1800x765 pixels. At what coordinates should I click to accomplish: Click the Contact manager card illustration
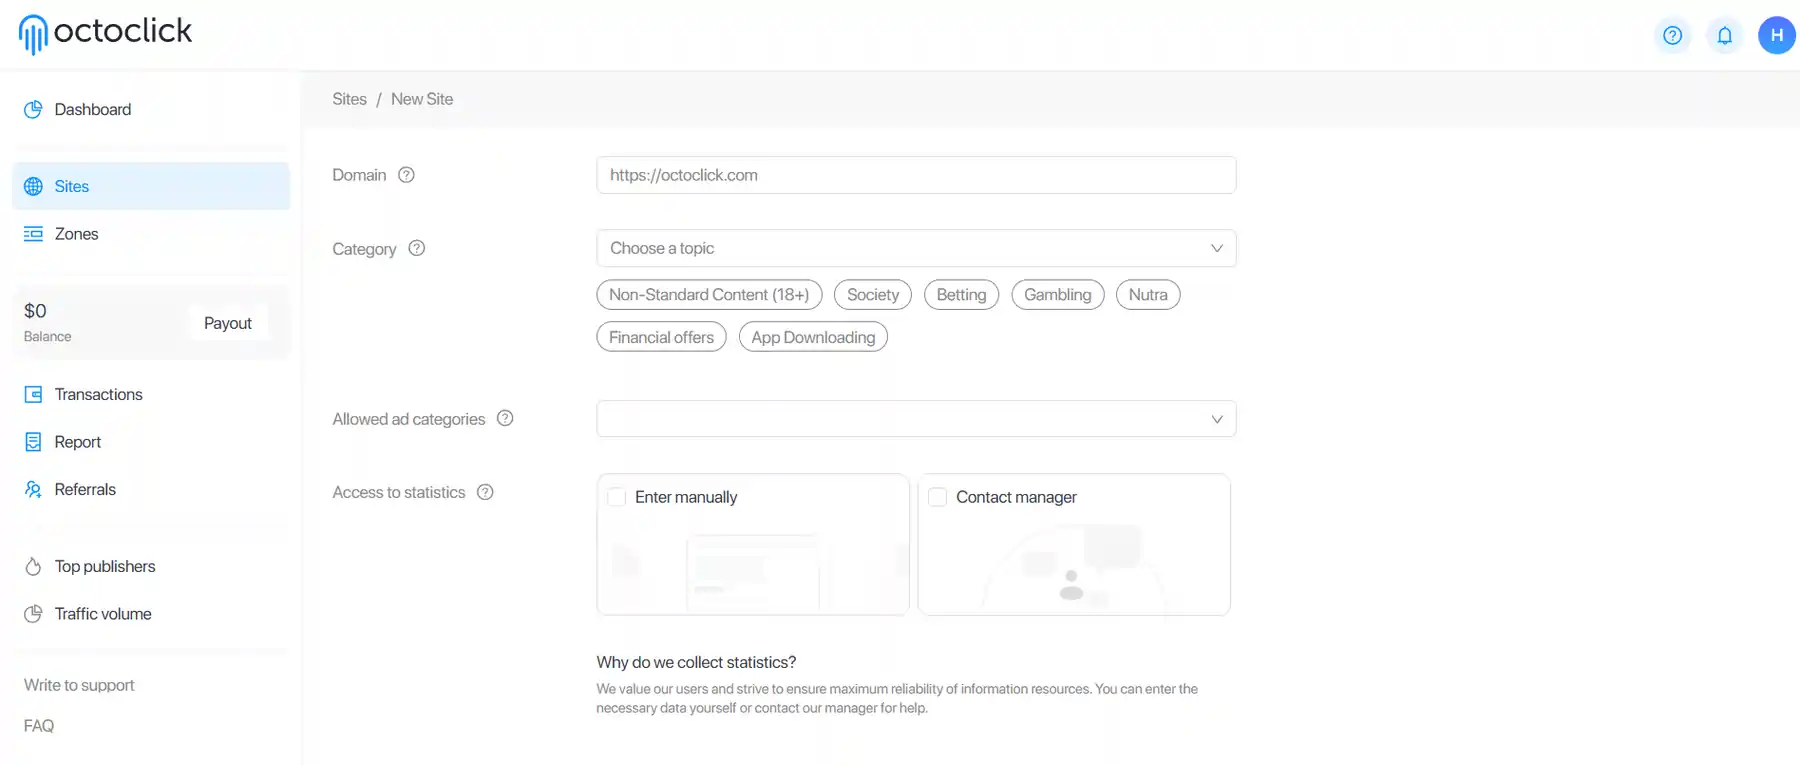pyautogui.click(x=1074, y=567)
